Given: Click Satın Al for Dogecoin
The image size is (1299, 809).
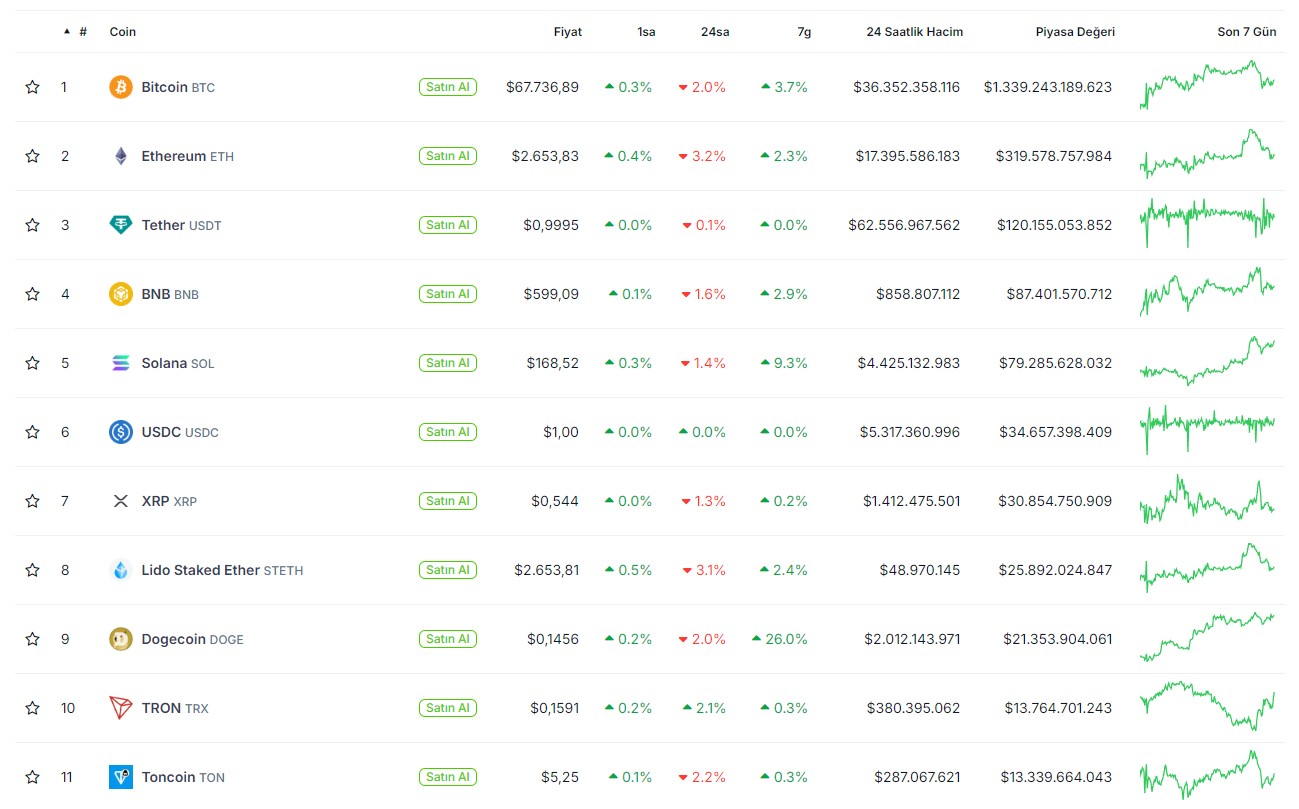Looking at the screenshot, I should [x=448, y=639].
